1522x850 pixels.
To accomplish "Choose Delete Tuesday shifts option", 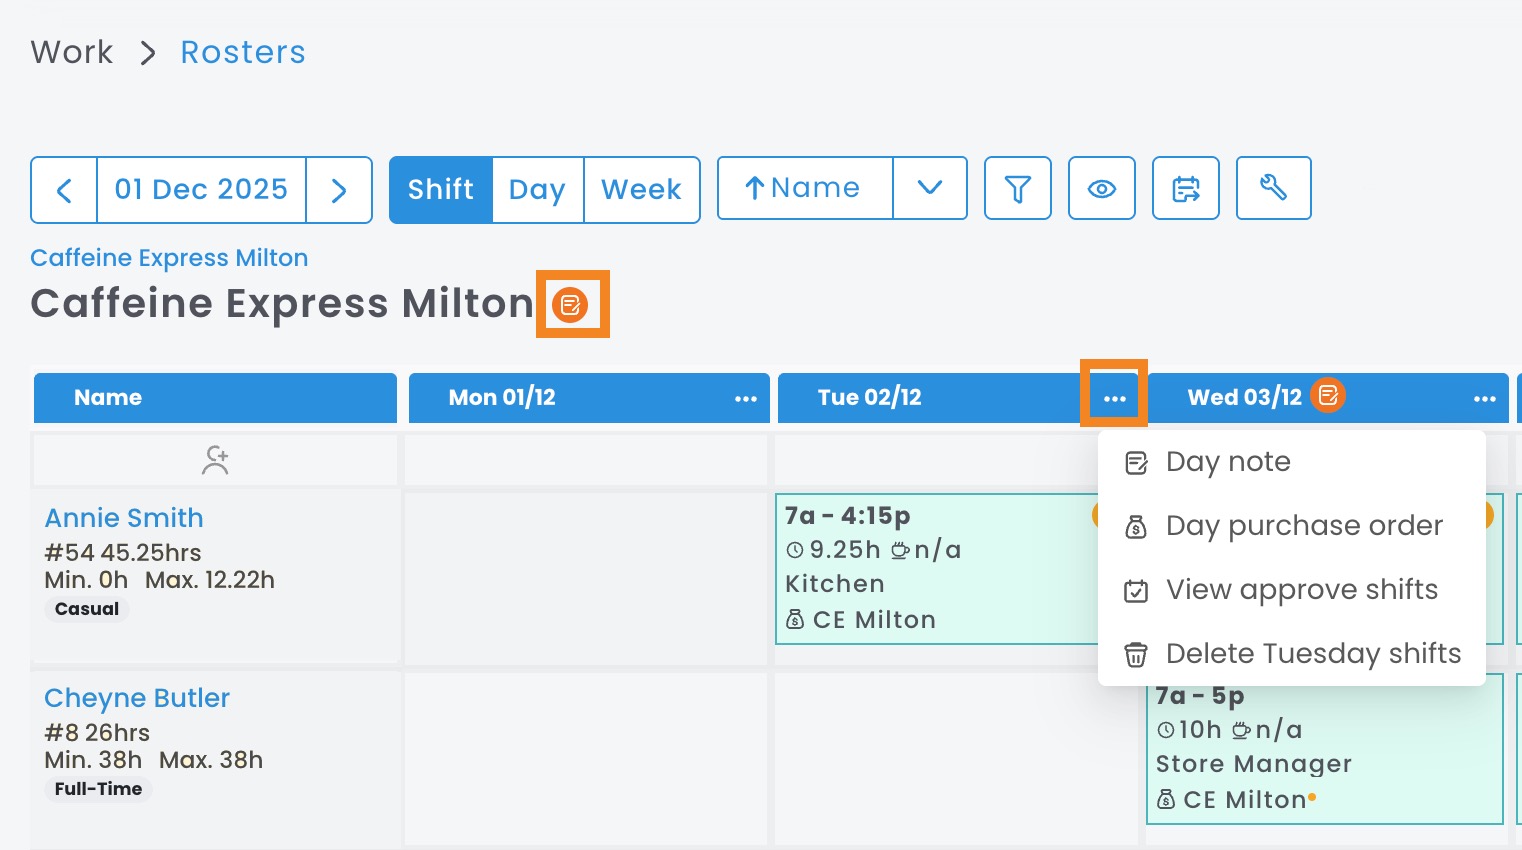I will click(1312, 654).
